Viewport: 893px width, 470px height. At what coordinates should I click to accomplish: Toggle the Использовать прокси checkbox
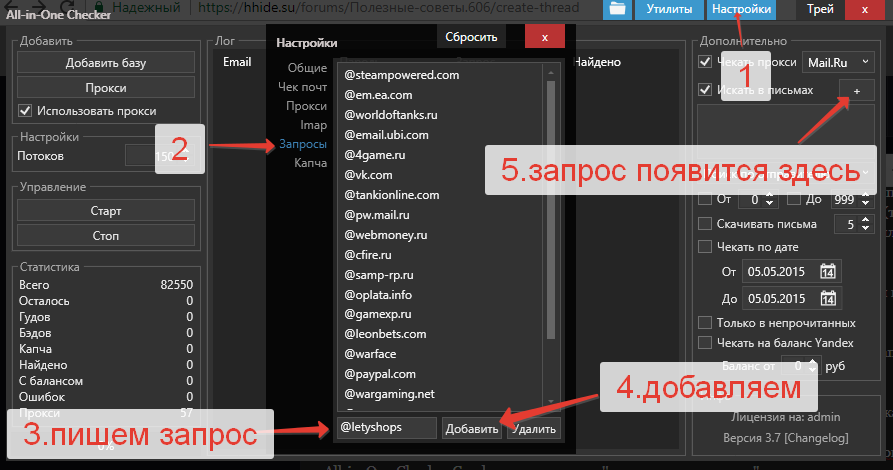click(x=26, y=111)
